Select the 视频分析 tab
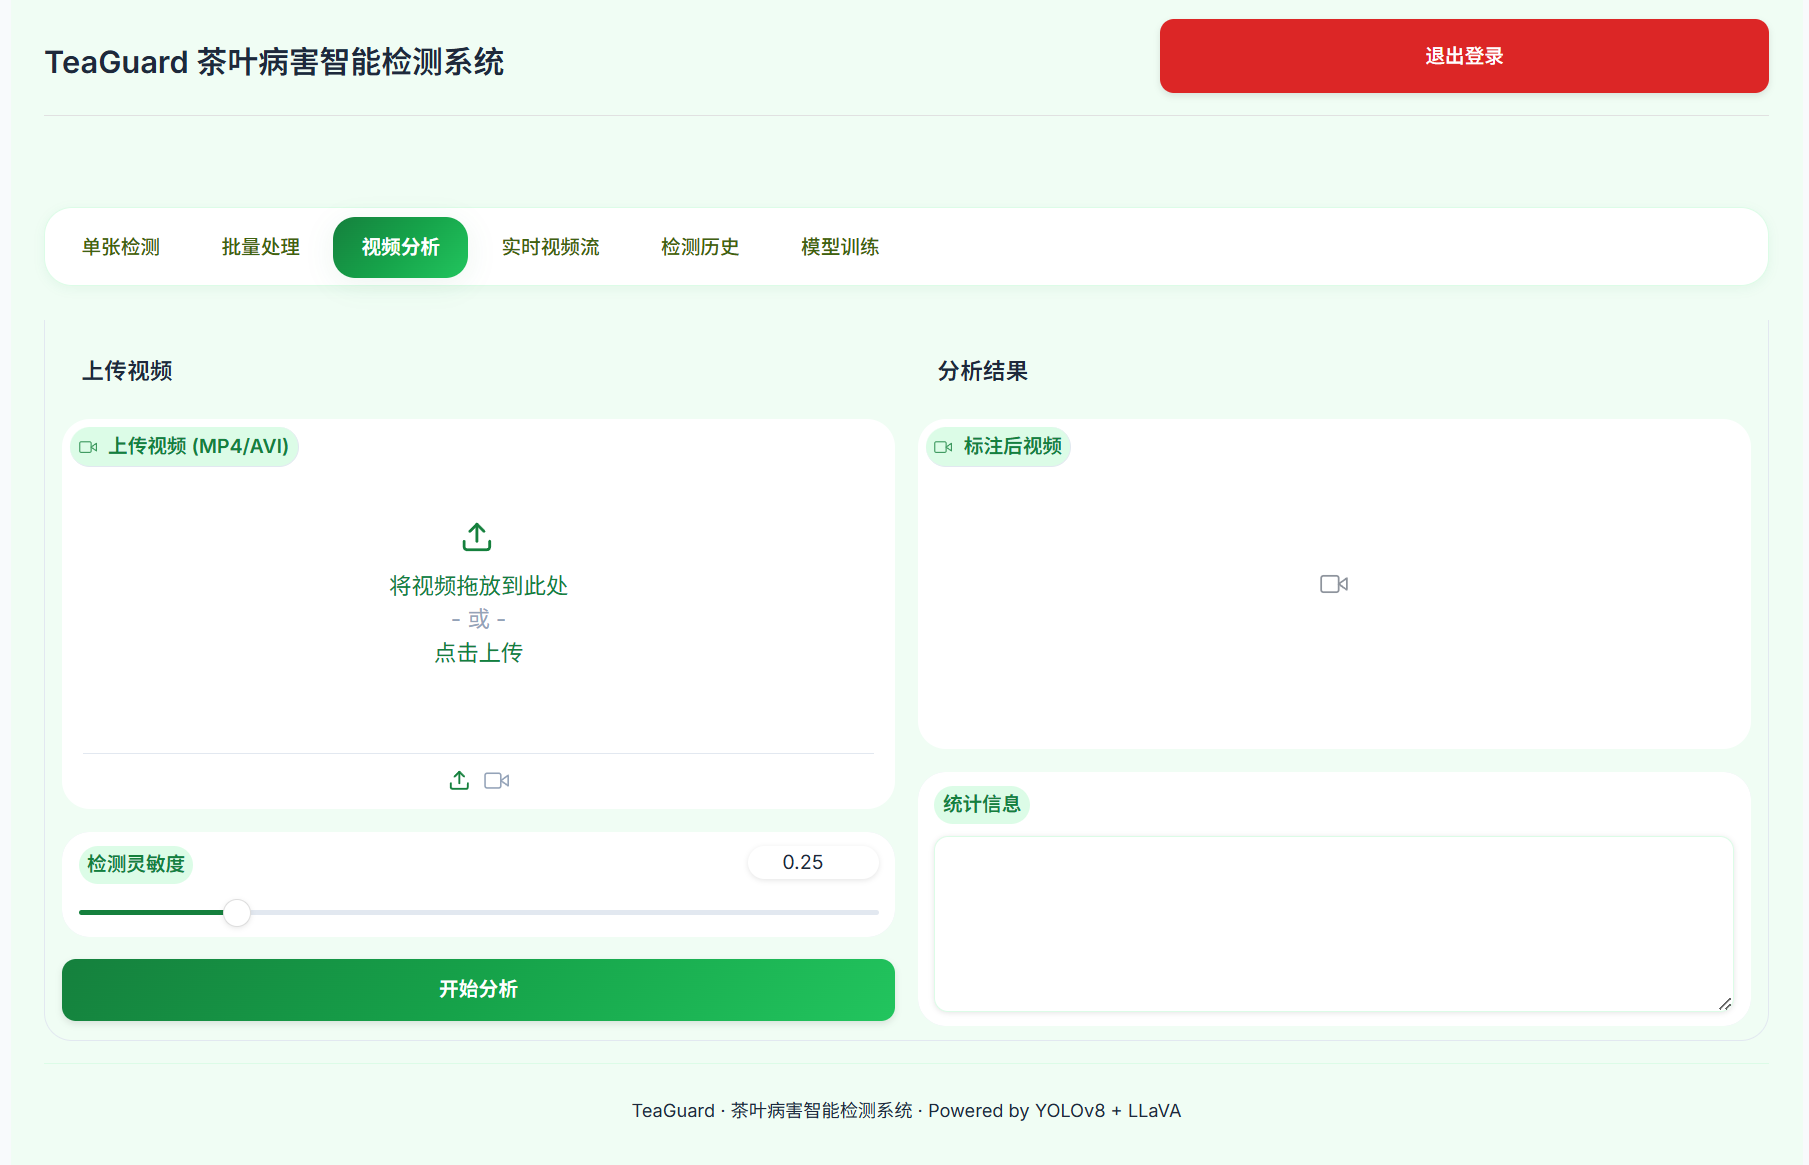Viewport: 1809px width, 1165px height. click(x=401, y=247)
